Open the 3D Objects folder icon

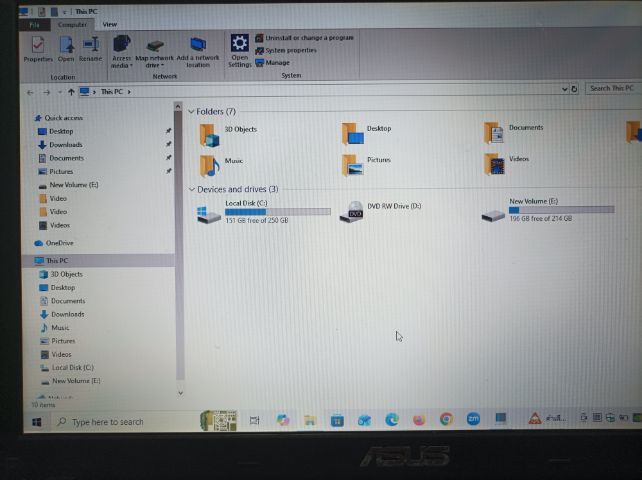coord(210,135)
